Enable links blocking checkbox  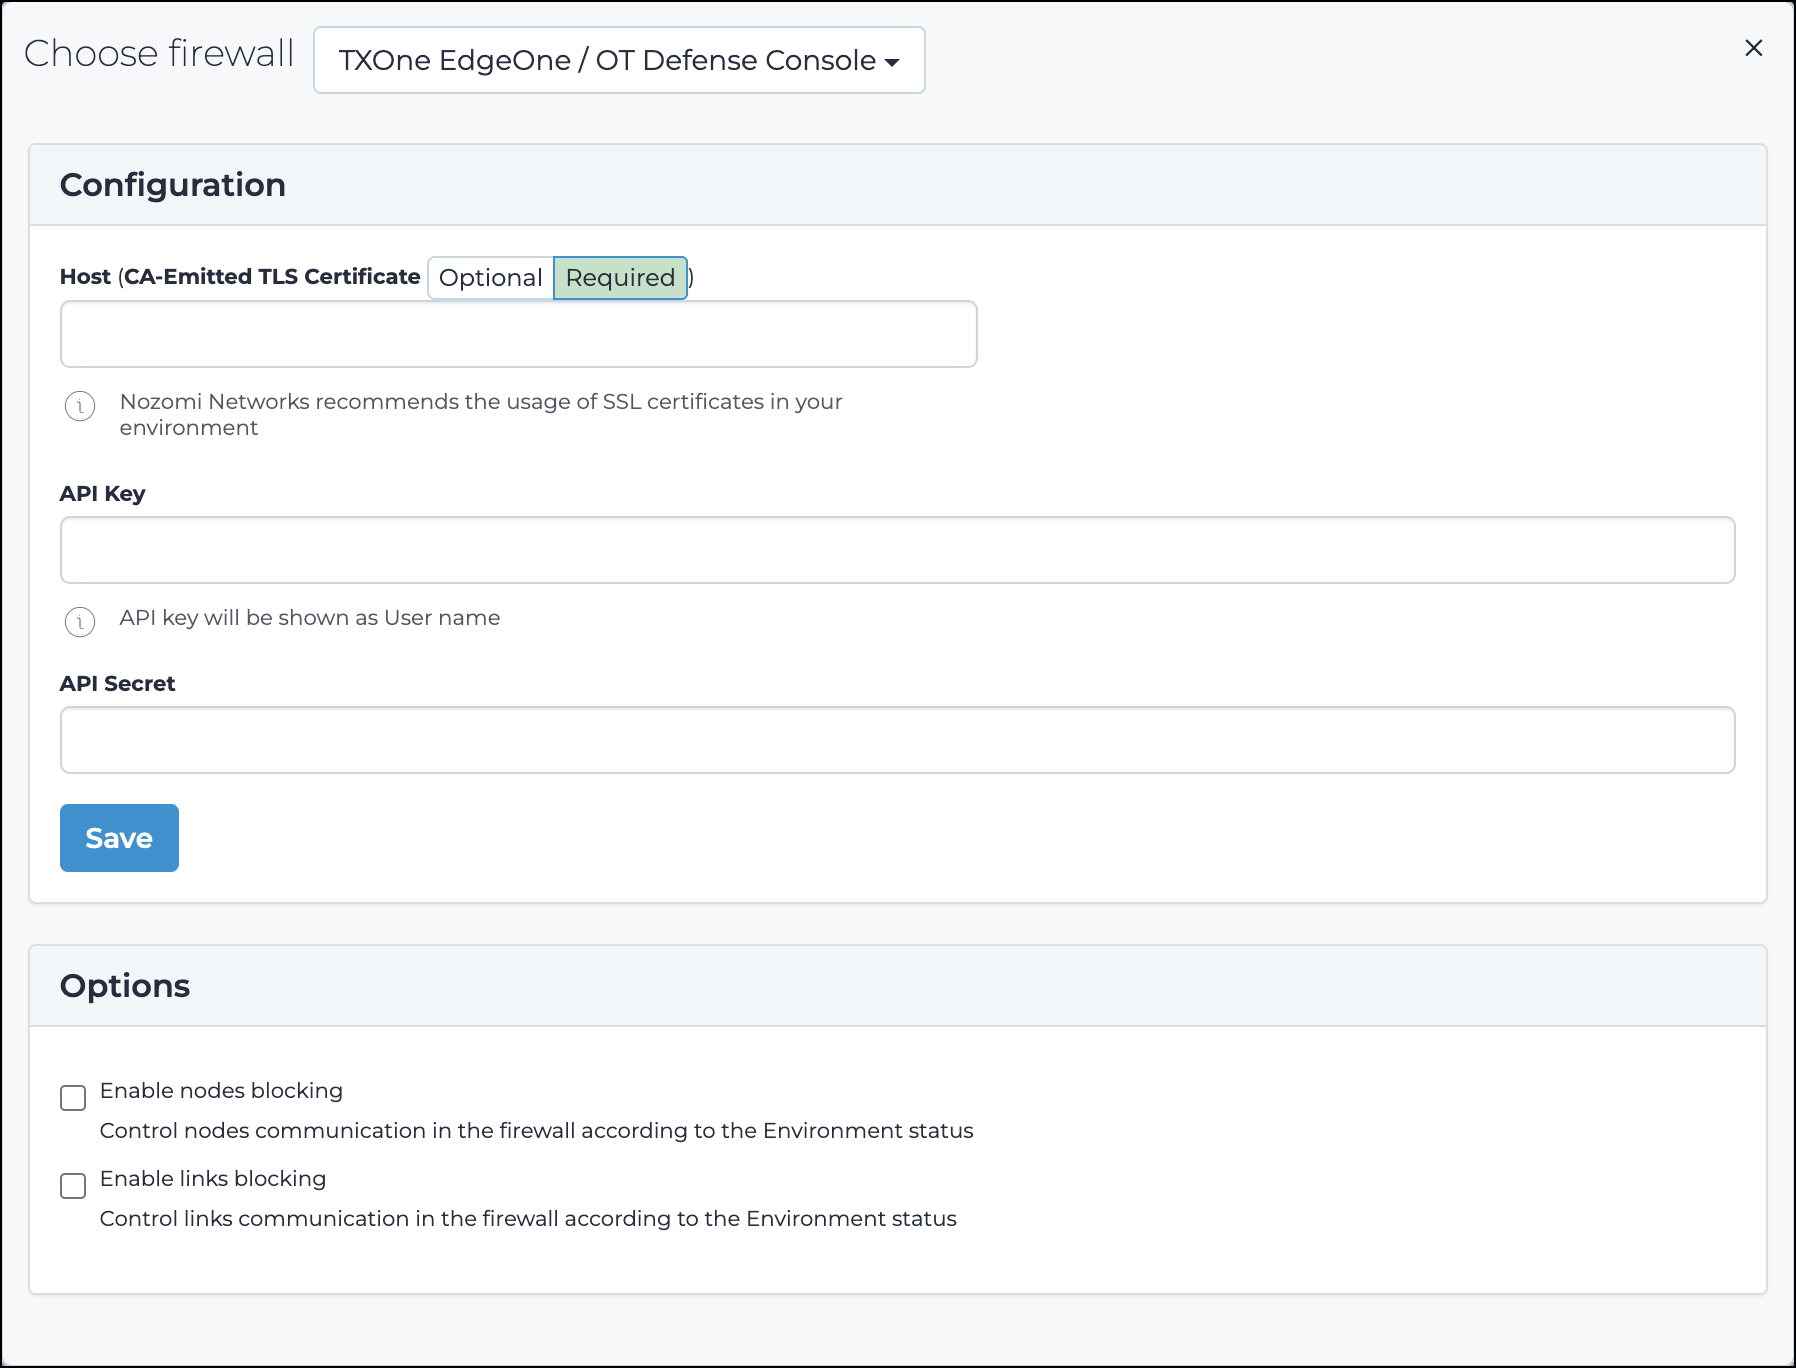73,1186
